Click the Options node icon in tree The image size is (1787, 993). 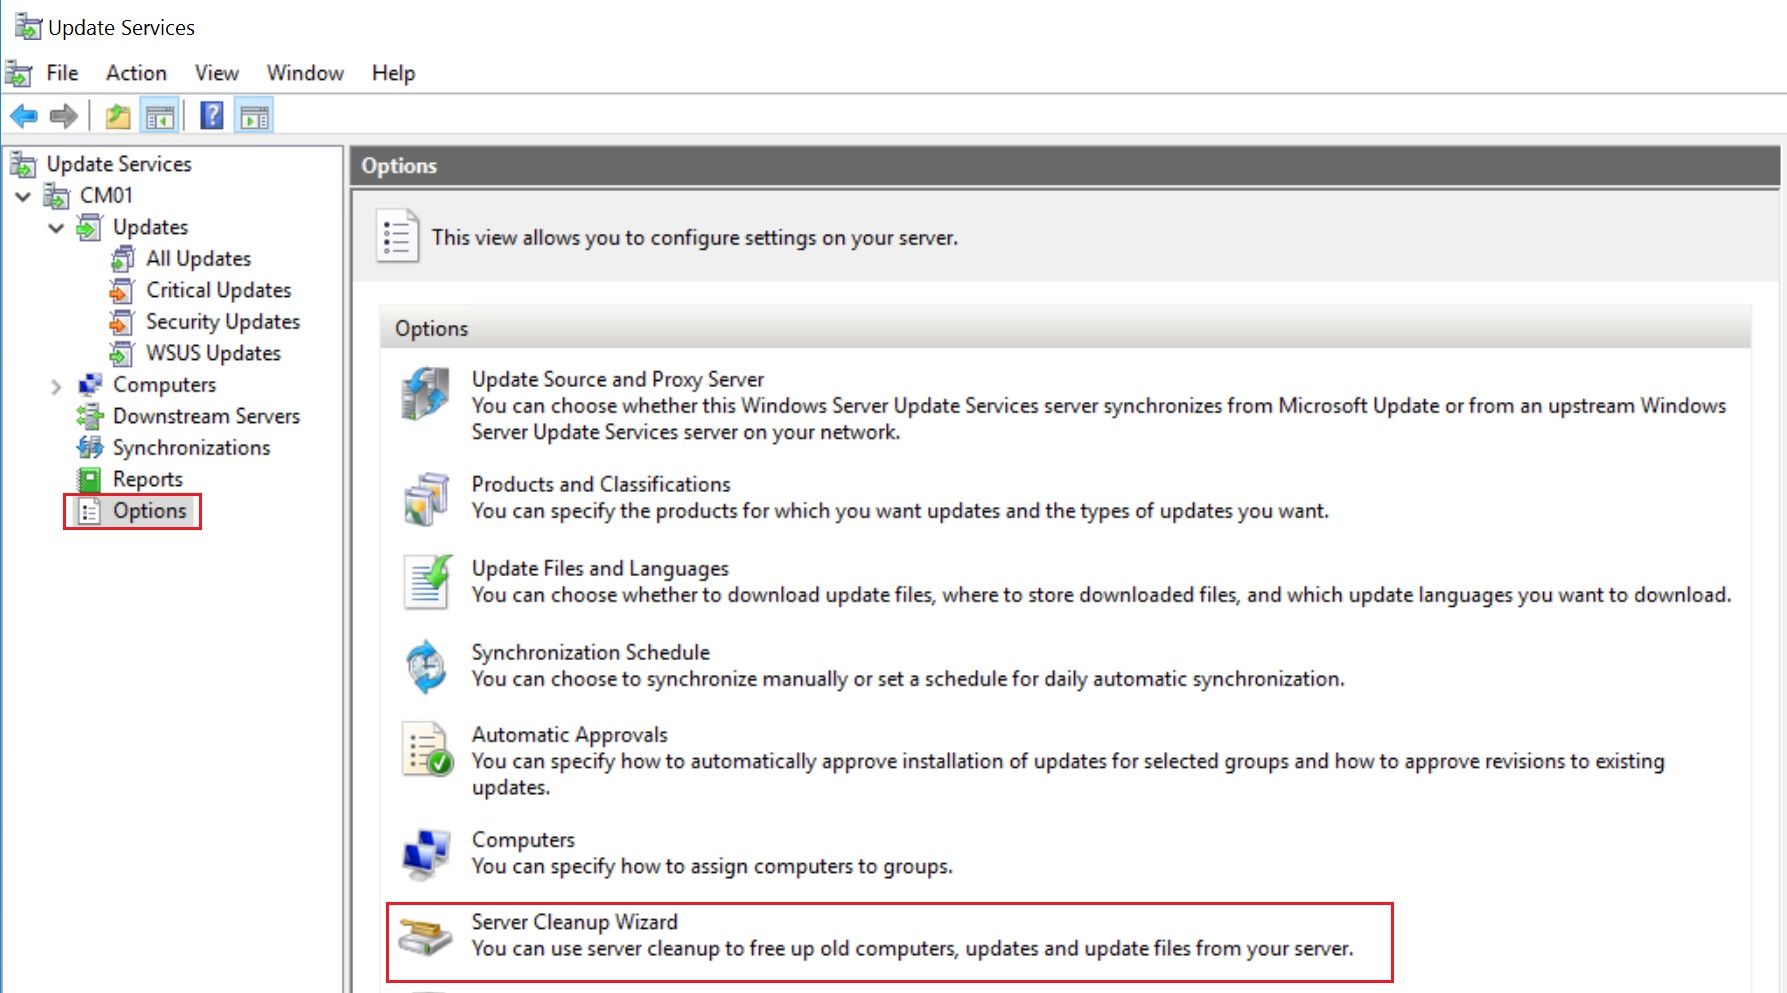pyautogui.click(x=90, y=511)
